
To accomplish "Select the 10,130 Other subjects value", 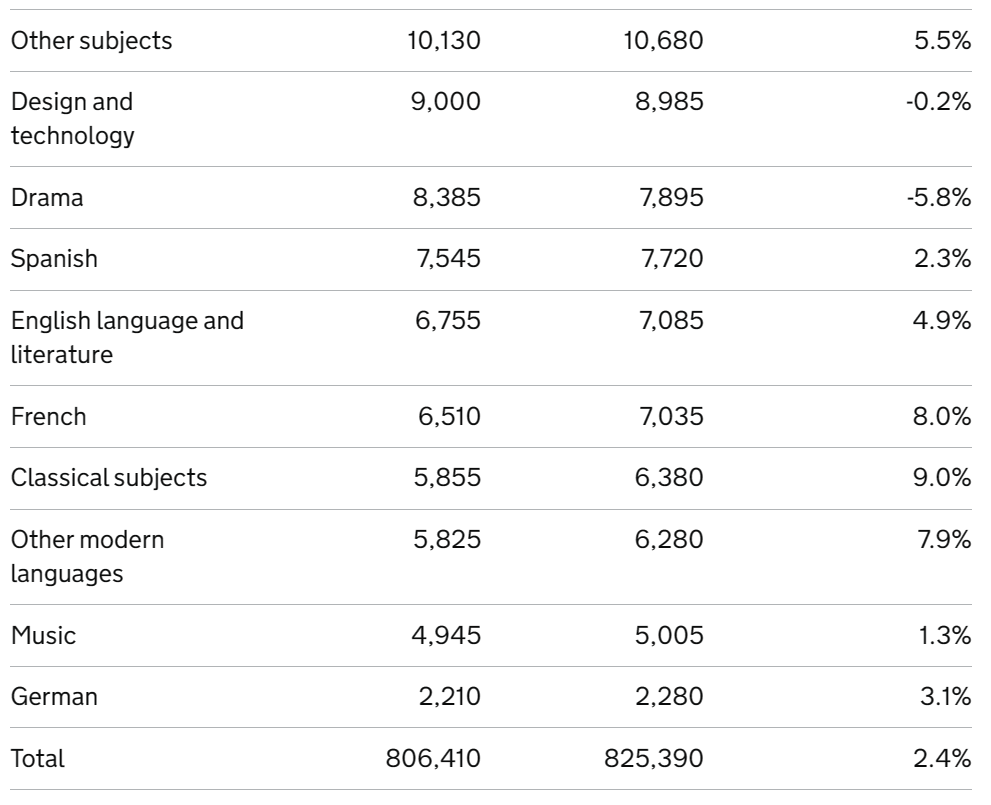I will click(447, 41).
